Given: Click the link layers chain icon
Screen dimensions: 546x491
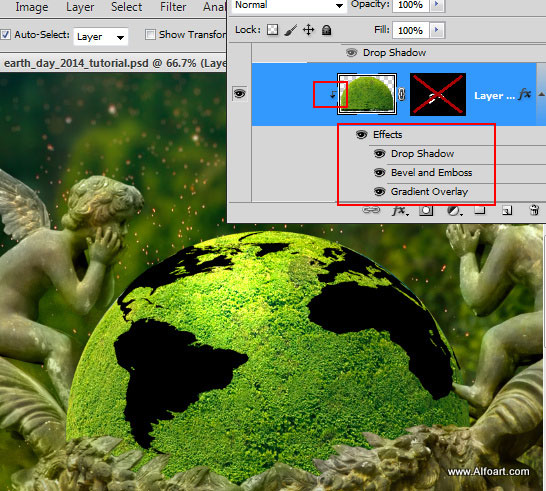Looking at the screenshot, I should pos(371,210).
